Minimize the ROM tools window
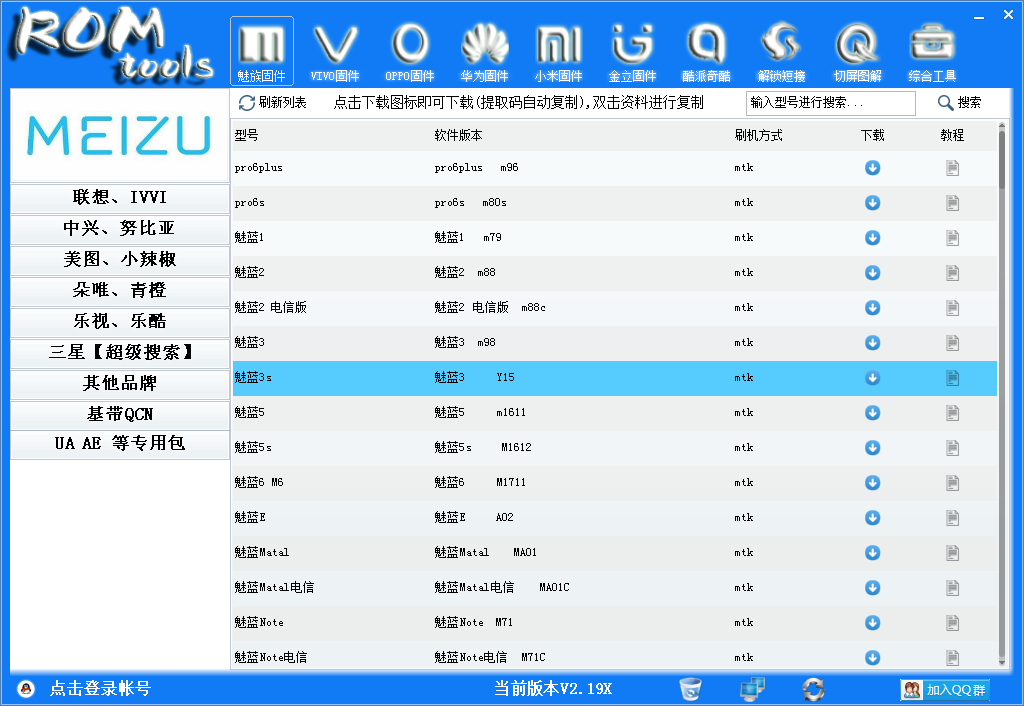Viewport: 1024px width, 706px height. [978, 17]
